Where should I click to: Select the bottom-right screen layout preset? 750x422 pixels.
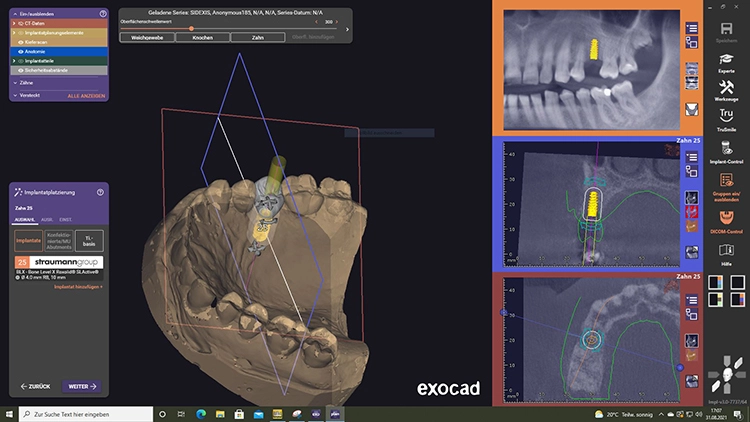738,300
